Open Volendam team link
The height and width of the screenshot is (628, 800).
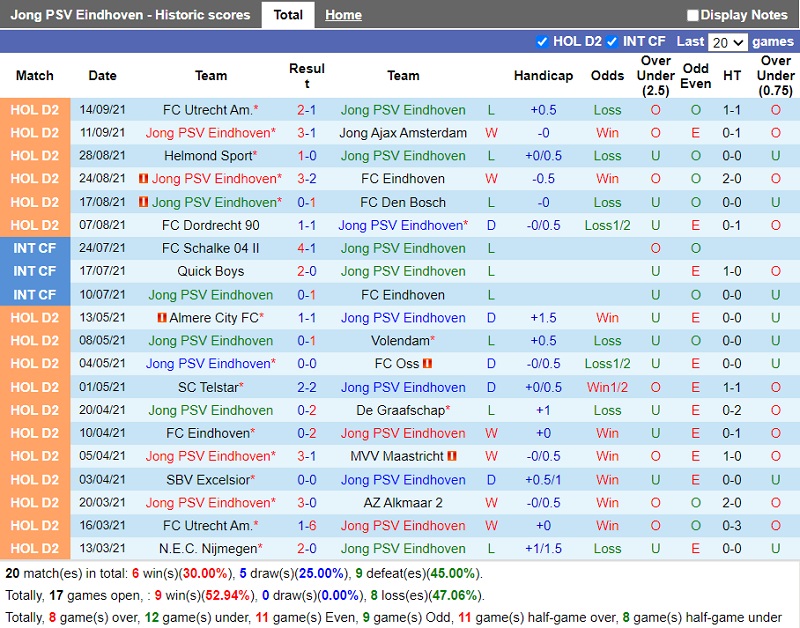click(403, 341)
